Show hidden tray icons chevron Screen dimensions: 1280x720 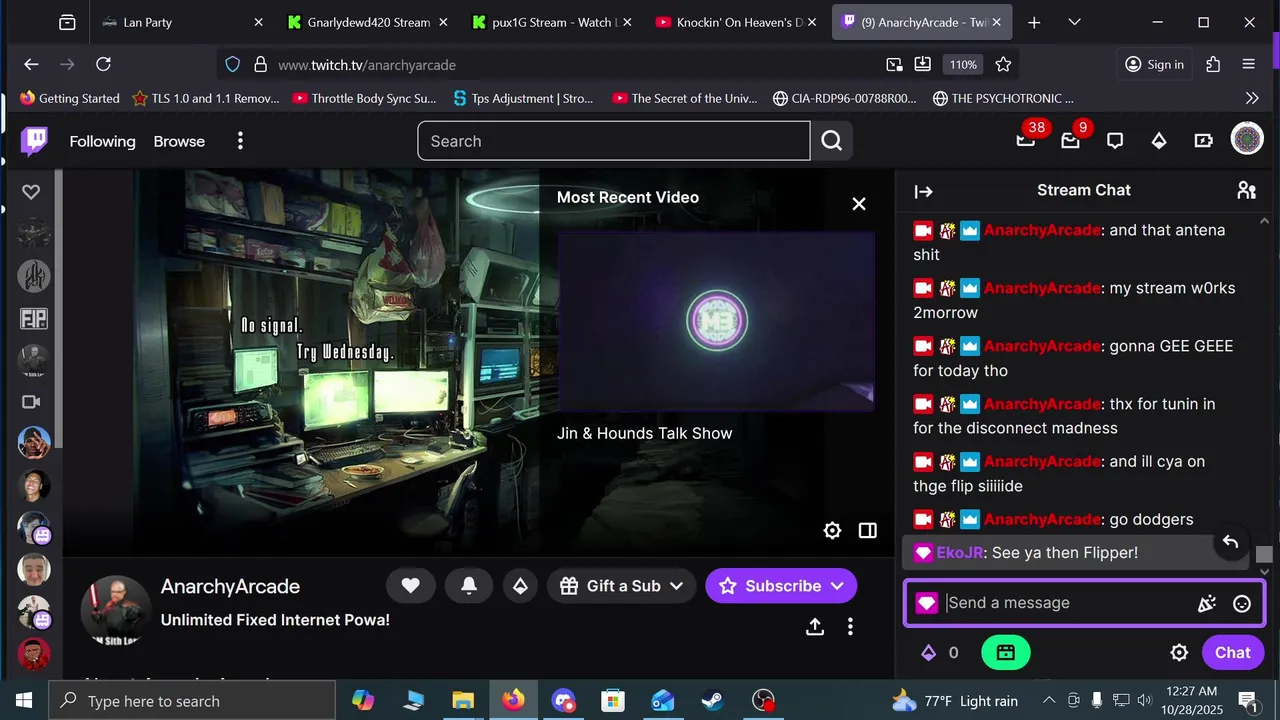click(x=1047, y=701)
